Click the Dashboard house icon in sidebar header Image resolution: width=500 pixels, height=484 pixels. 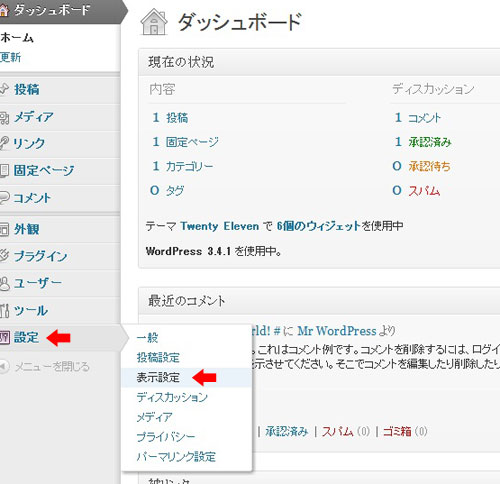click(x=4, y=10)
